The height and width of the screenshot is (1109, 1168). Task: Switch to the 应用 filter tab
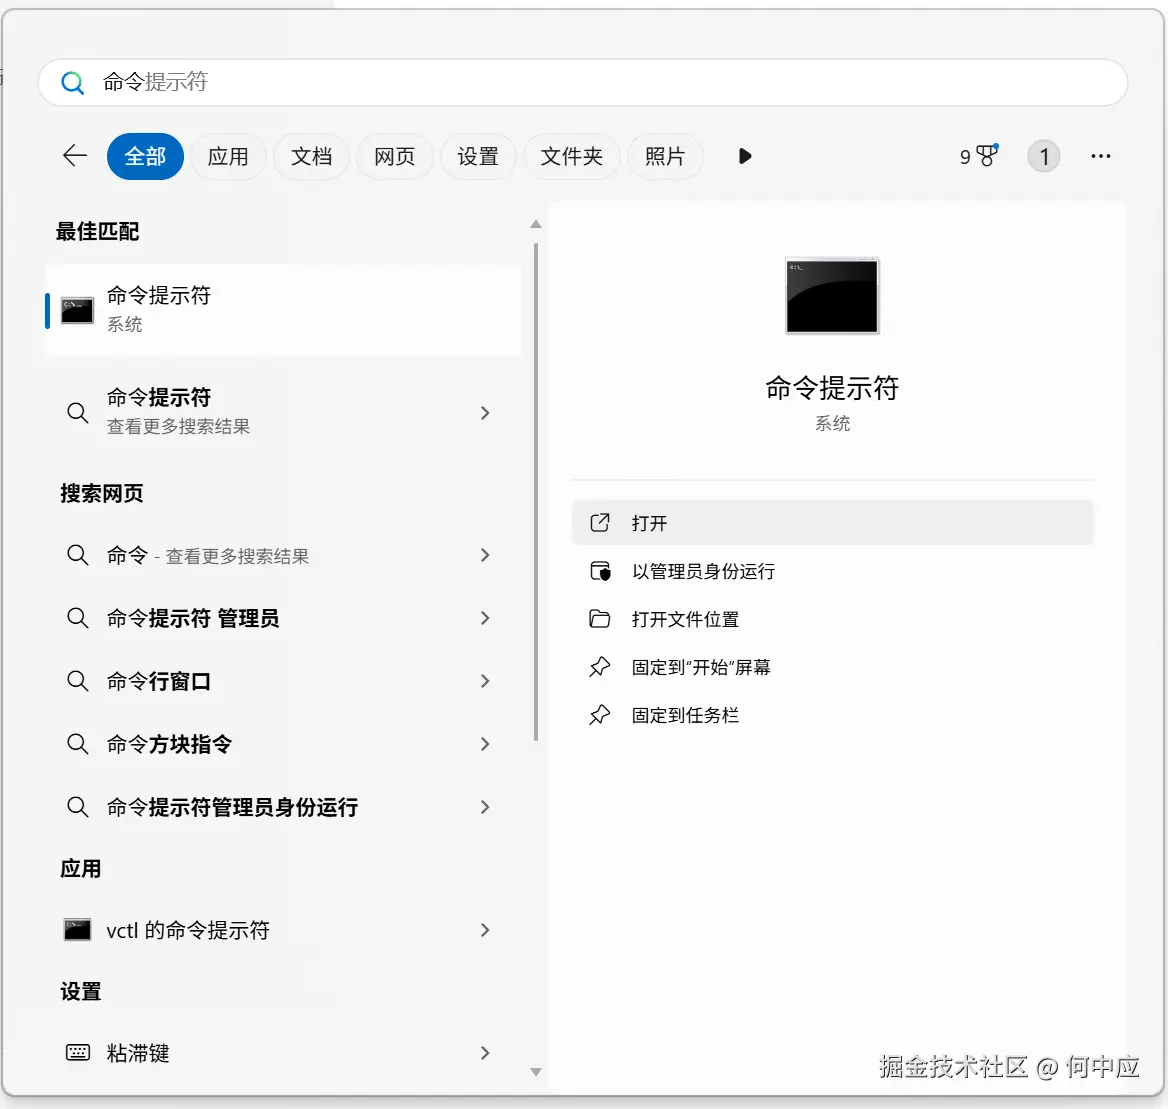pos(228,156)
